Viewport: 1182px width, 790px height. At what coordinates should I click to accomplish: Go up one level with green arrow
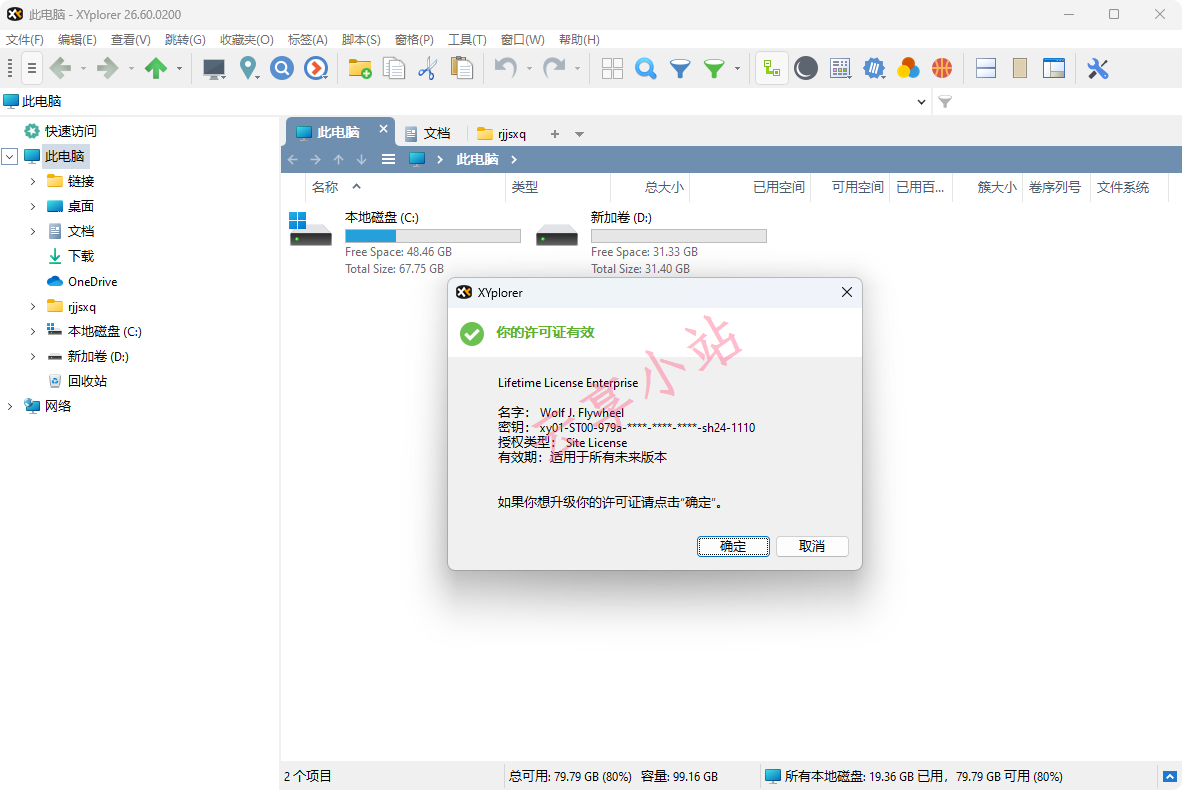[156, 69]
